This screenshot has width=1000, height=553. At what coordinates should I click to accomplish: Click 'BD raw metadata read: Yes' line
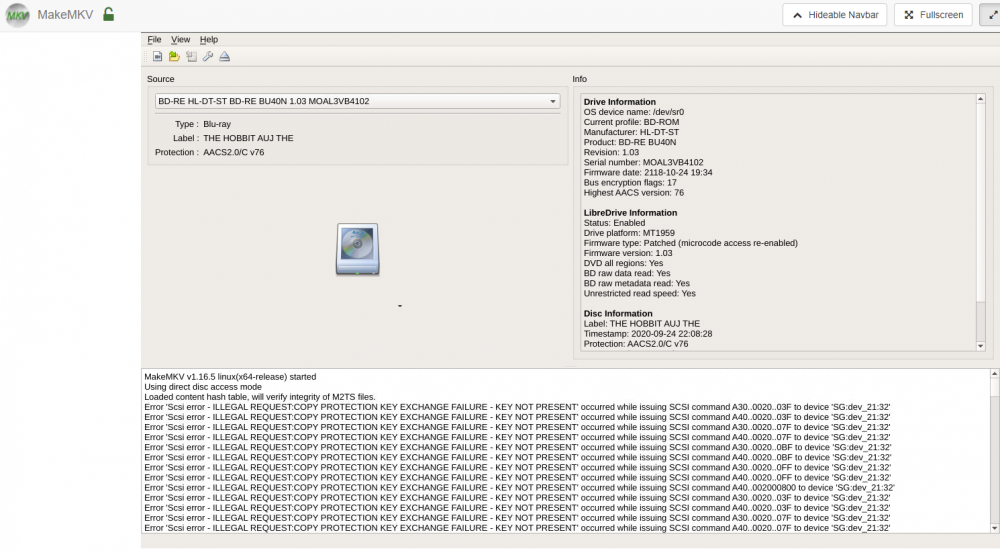pyautogui.click(x=636, y=284)
